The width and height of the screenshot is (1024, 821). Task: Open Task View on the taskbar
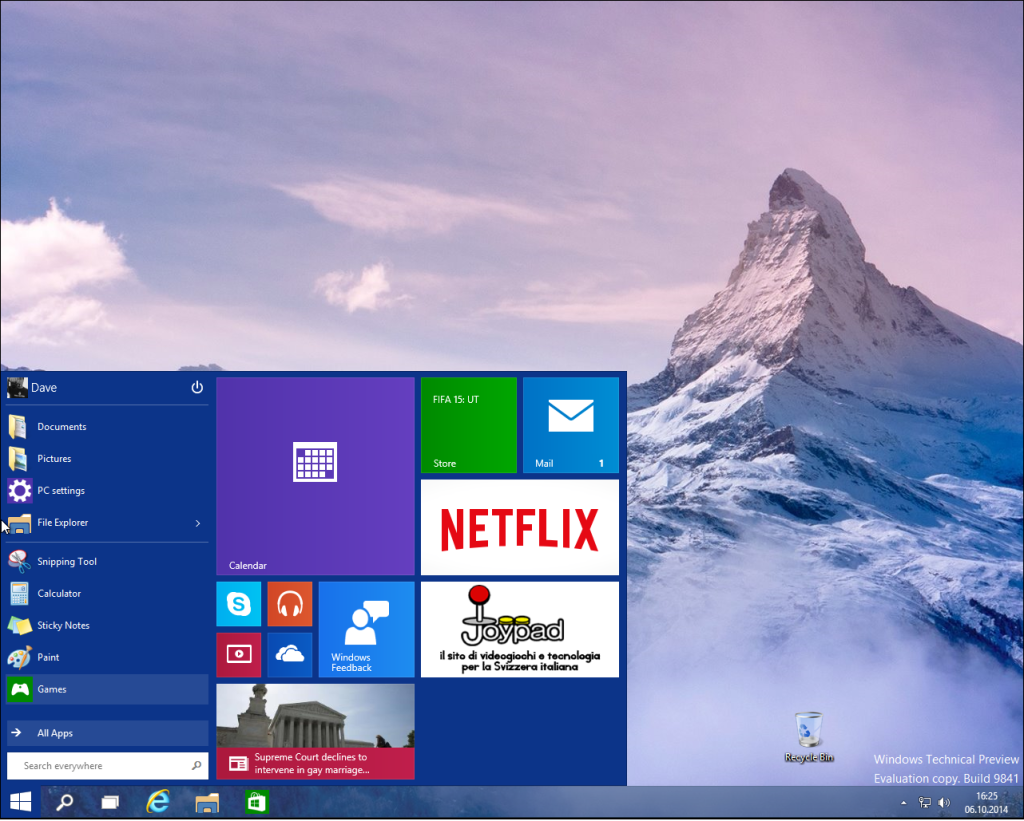click(x=110, y=802)
